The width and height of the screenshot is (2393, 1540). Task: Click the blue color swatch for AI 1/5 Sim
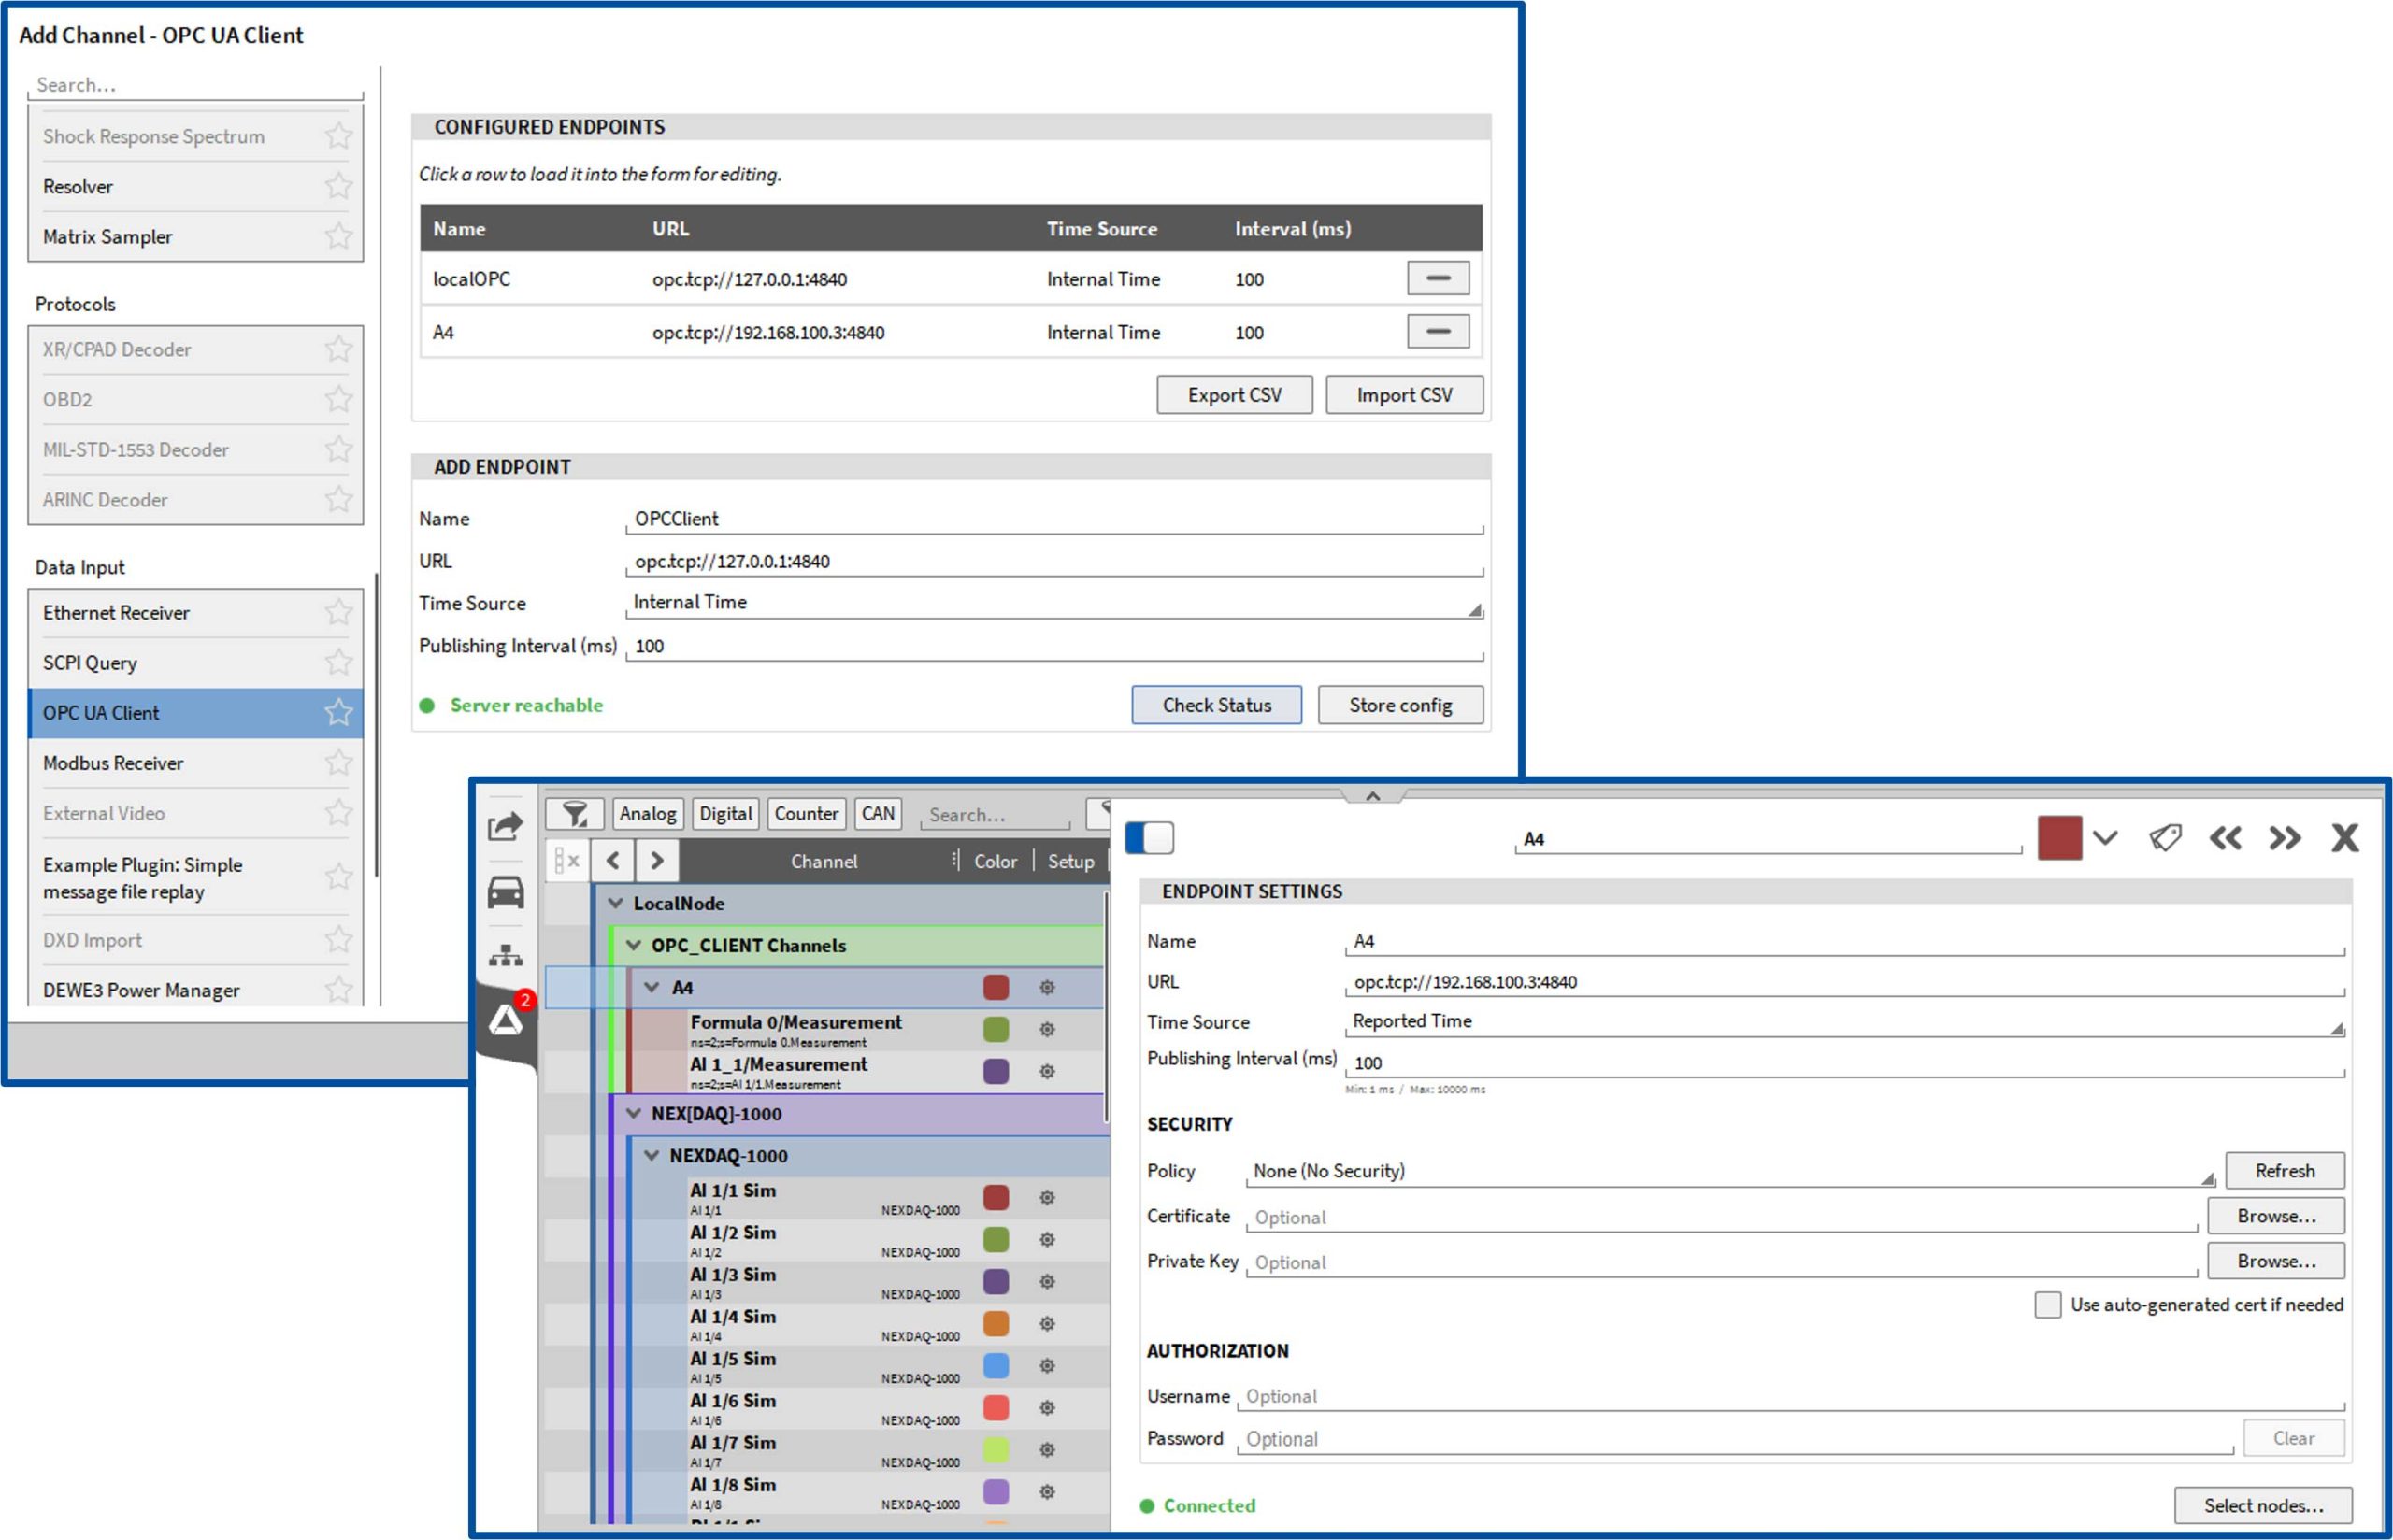click(995, 1365)
